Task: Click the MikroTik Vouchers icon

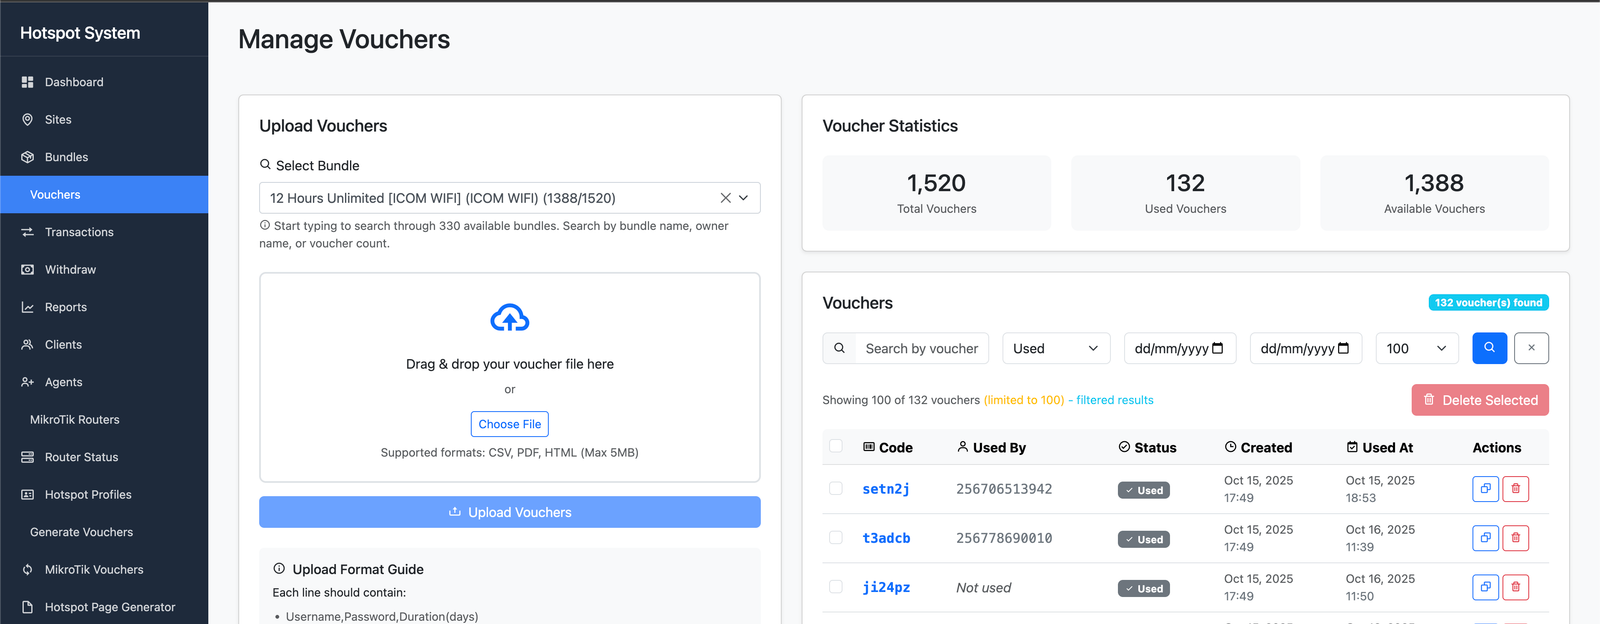Action: pyautogui.click(x=28, y=570)
